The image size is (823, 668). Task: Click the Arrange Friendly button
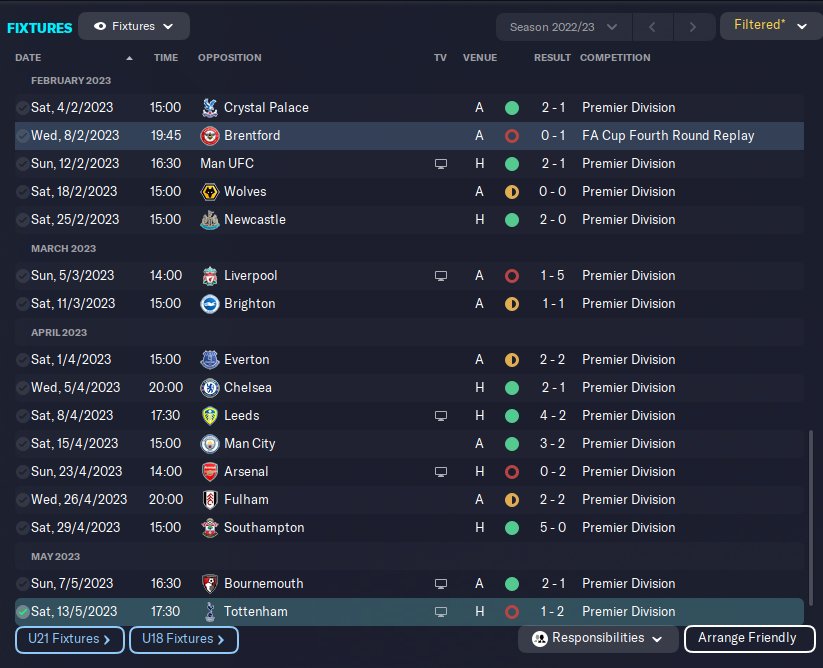pos(747,638)
